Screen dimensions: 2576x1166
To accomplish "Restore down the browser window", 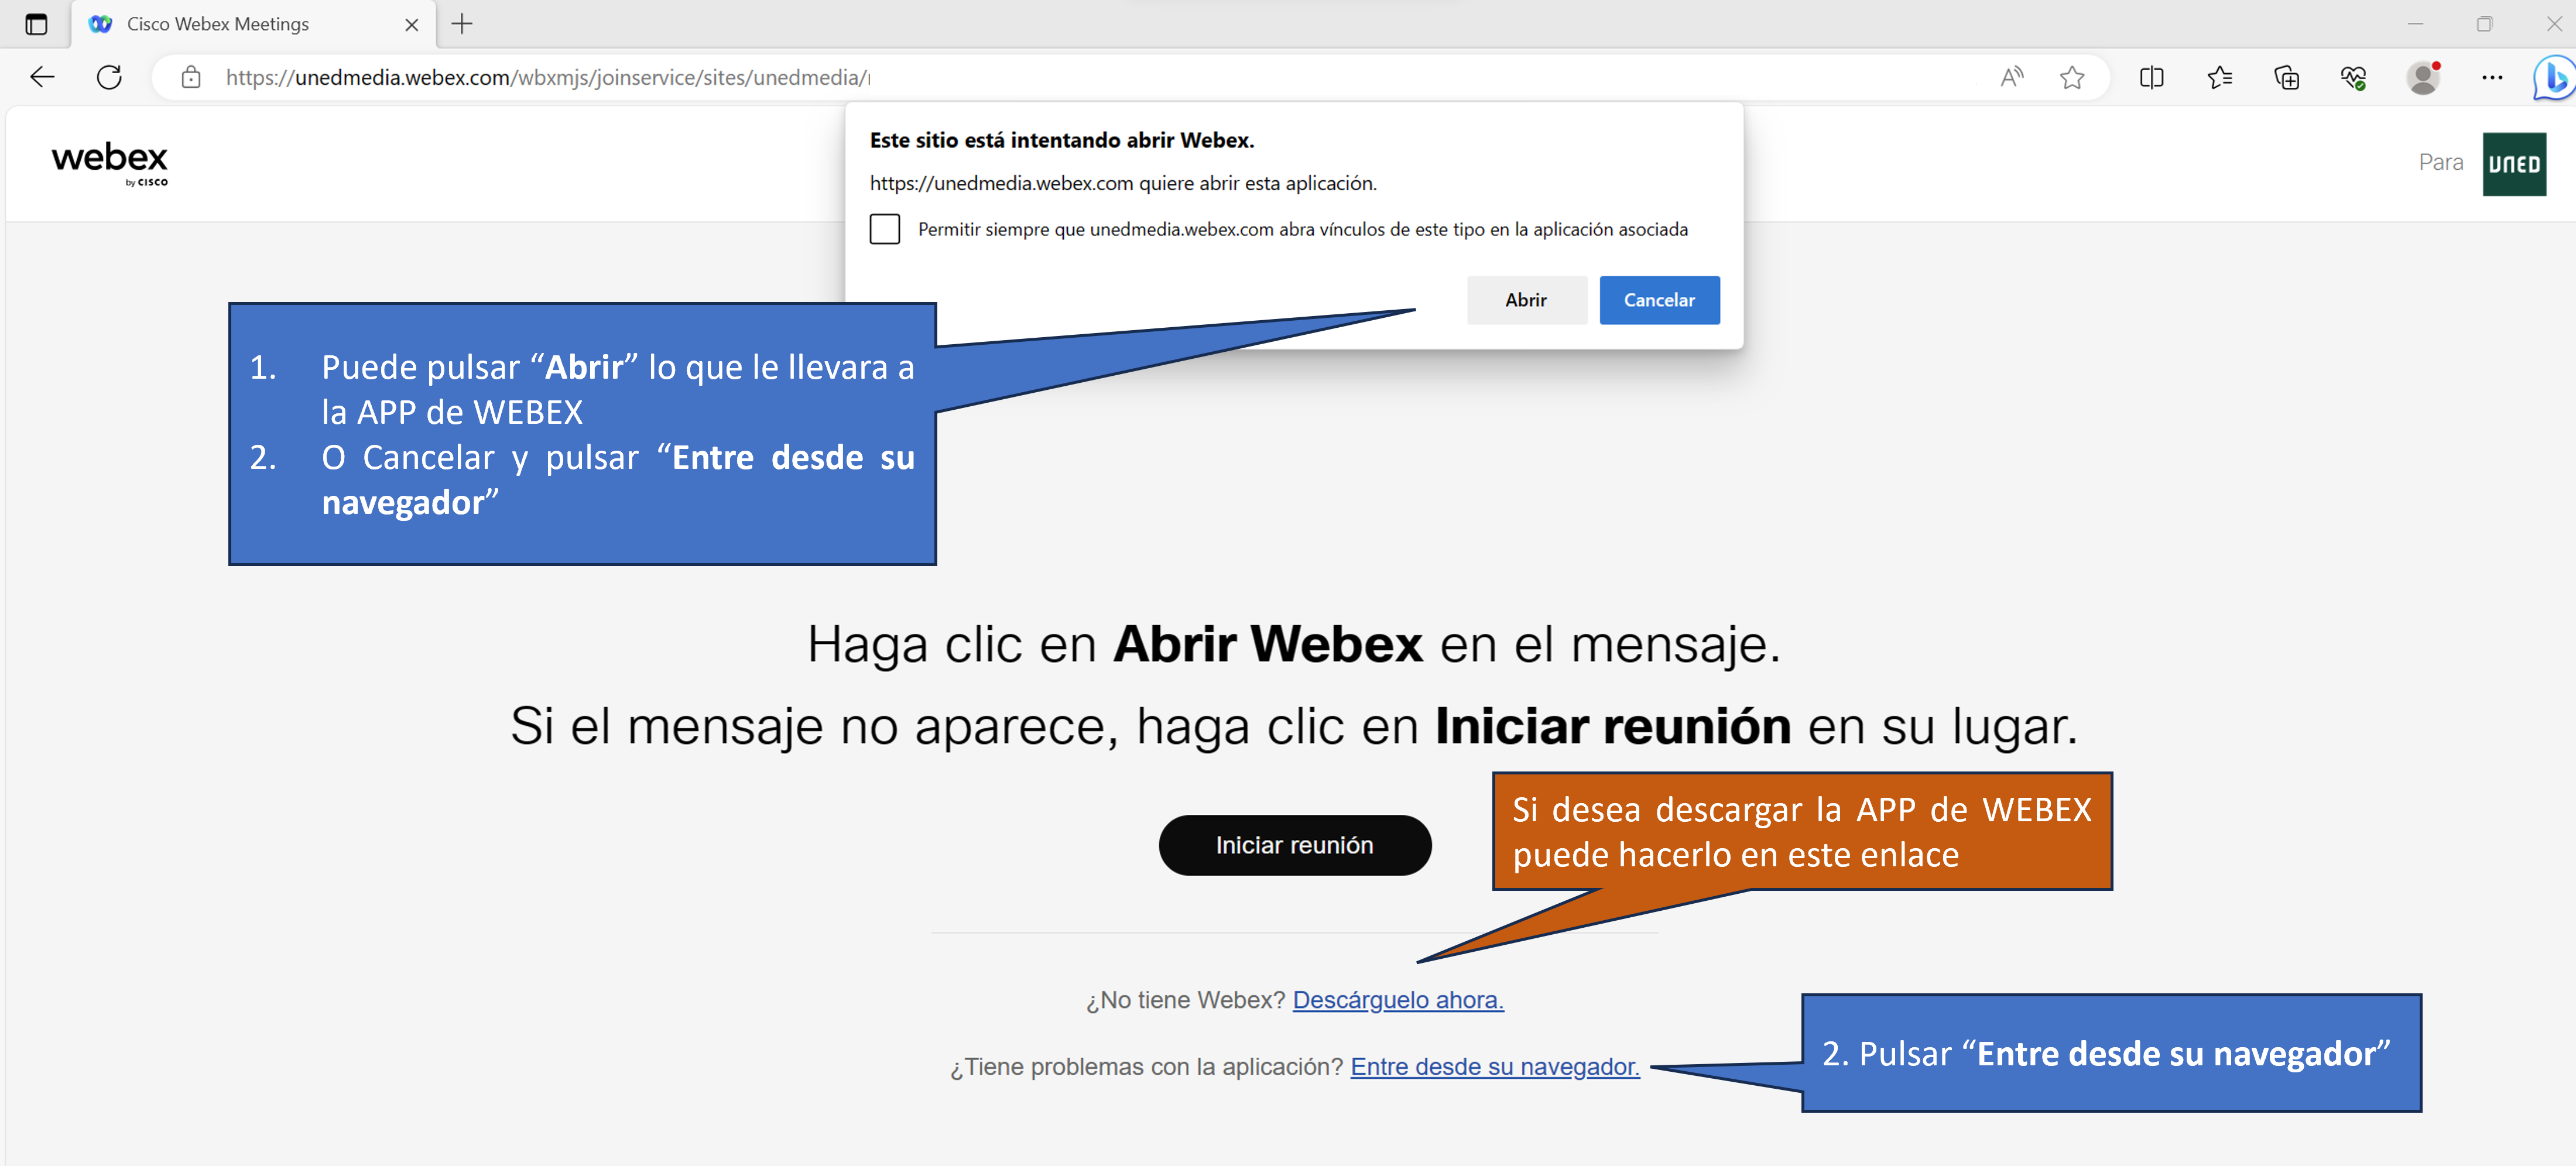I will click(2484, 24).
